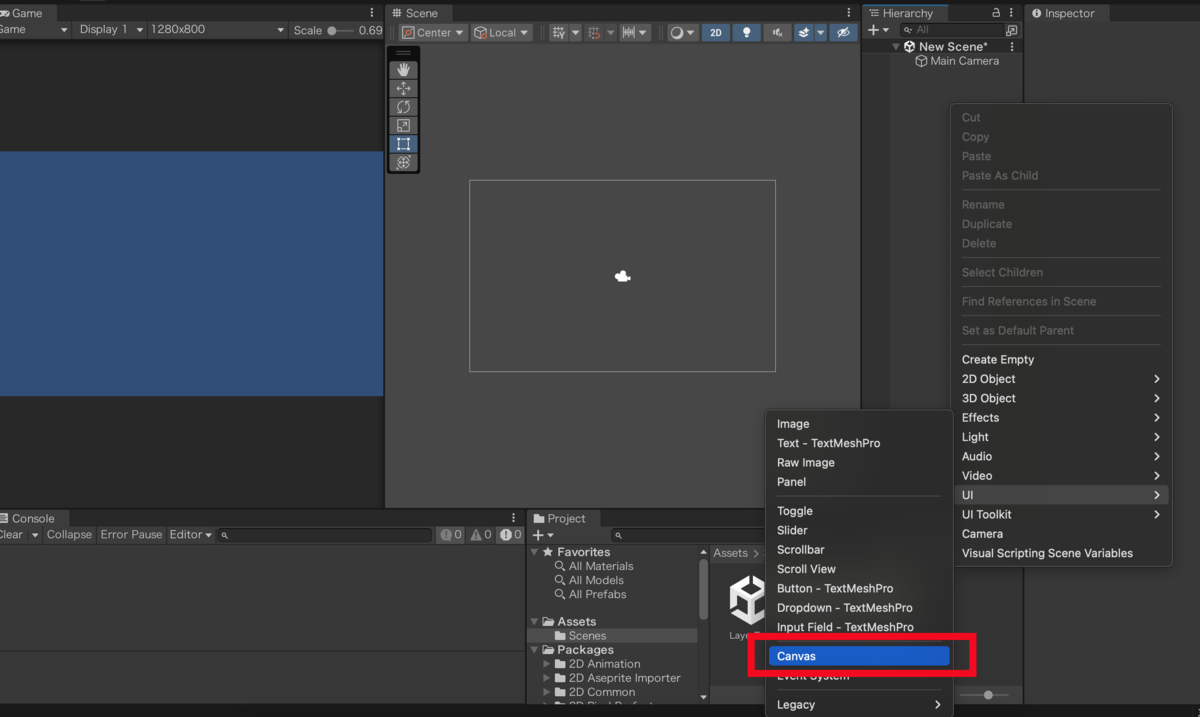The height and width of the screenshot is (717, 1200).
Task: Collapse the New Scene hierarchy node
Action: click(896, 47)
